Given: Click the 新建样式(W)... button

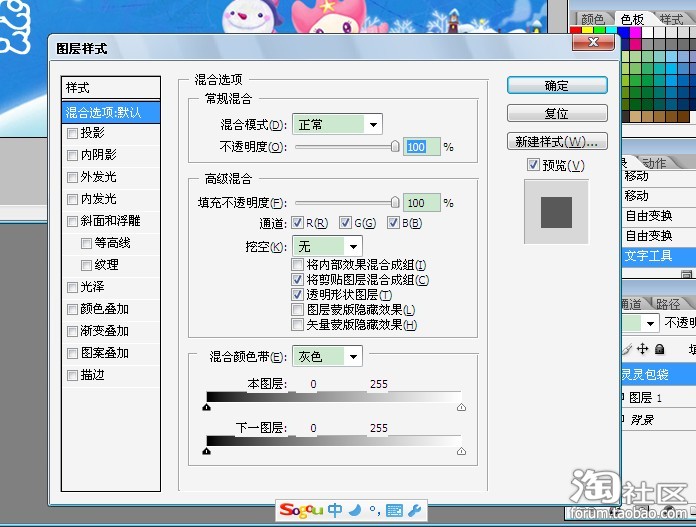Looking at the screenshot, I should [x=557, y=142].
